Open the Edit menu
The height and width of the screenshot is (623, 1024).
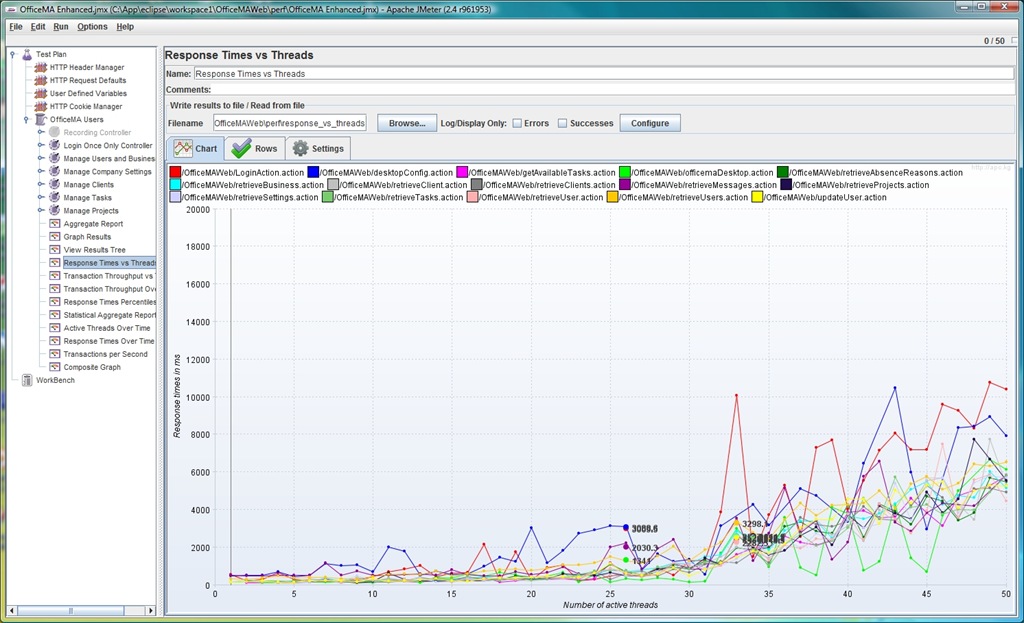(x=38, y=27)
